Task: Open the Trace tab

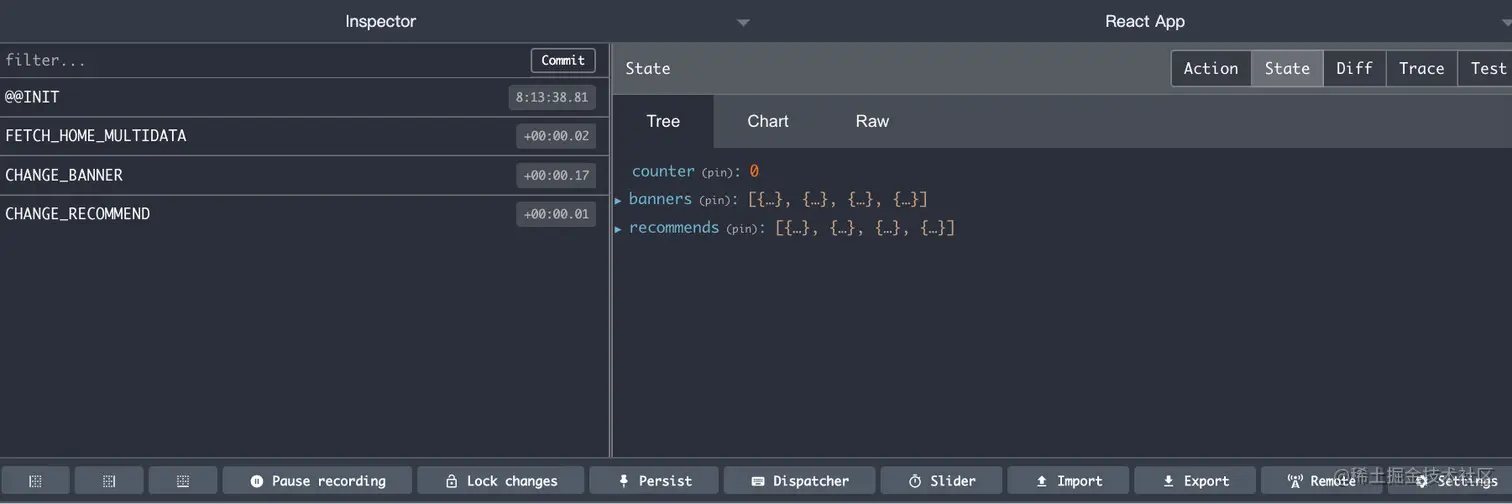Action: click(x=1421, y=68)
